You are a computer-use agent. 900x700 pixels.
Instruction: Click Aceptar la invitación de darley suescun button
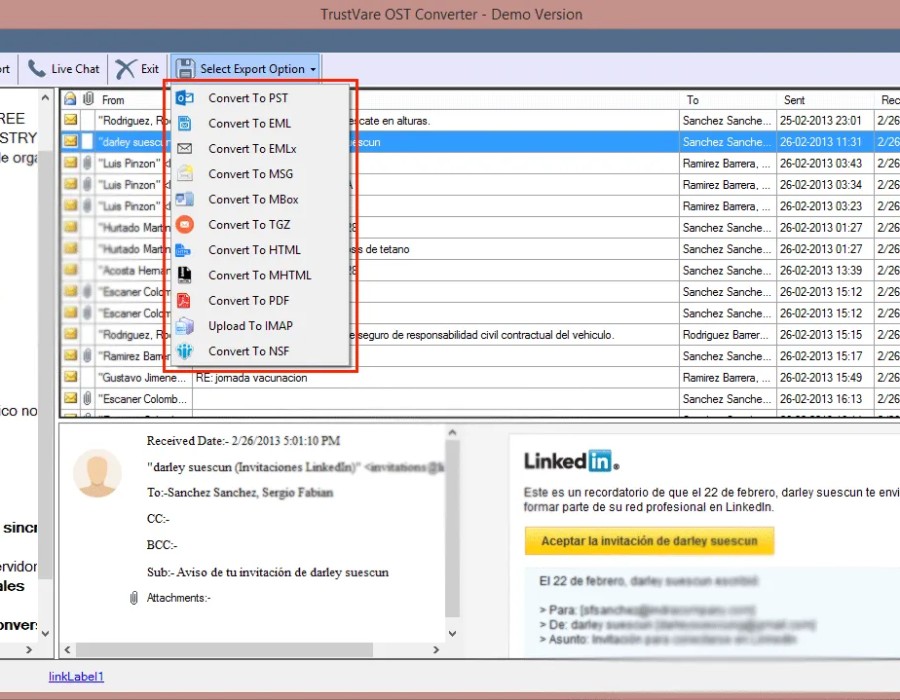(649, 541)
